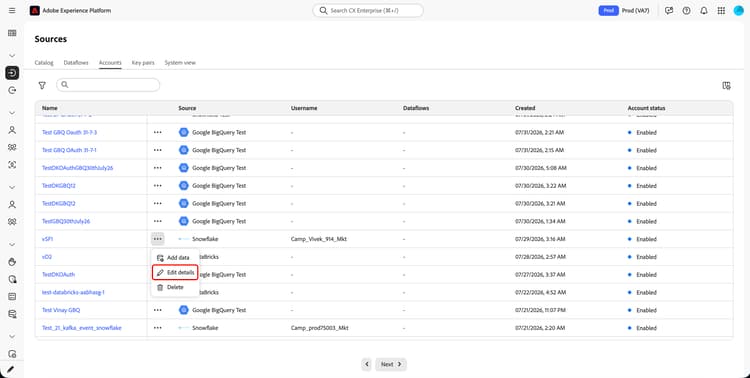750x378 pixels.
Task: Click the Account status column header
Action: [646, 108]
